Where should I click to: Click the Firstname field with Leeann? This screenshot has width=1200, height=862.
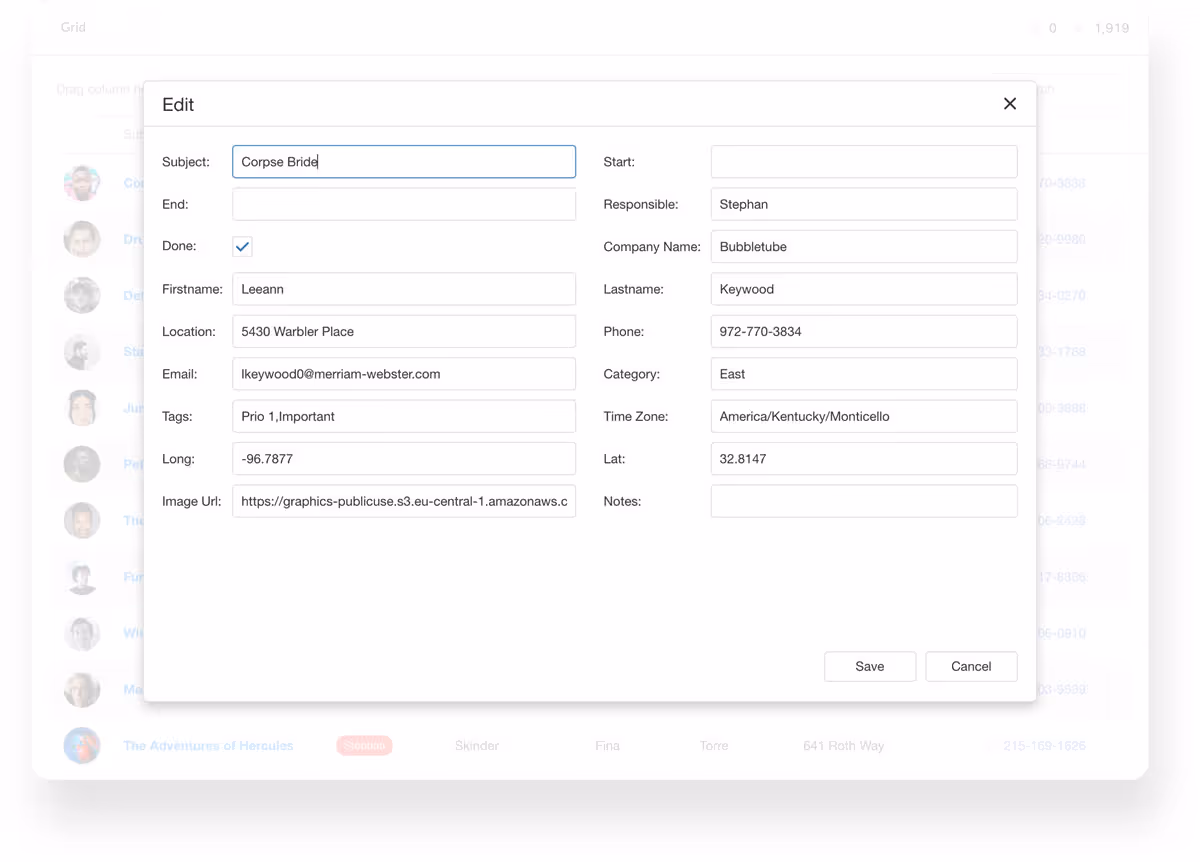coord(404,289)
